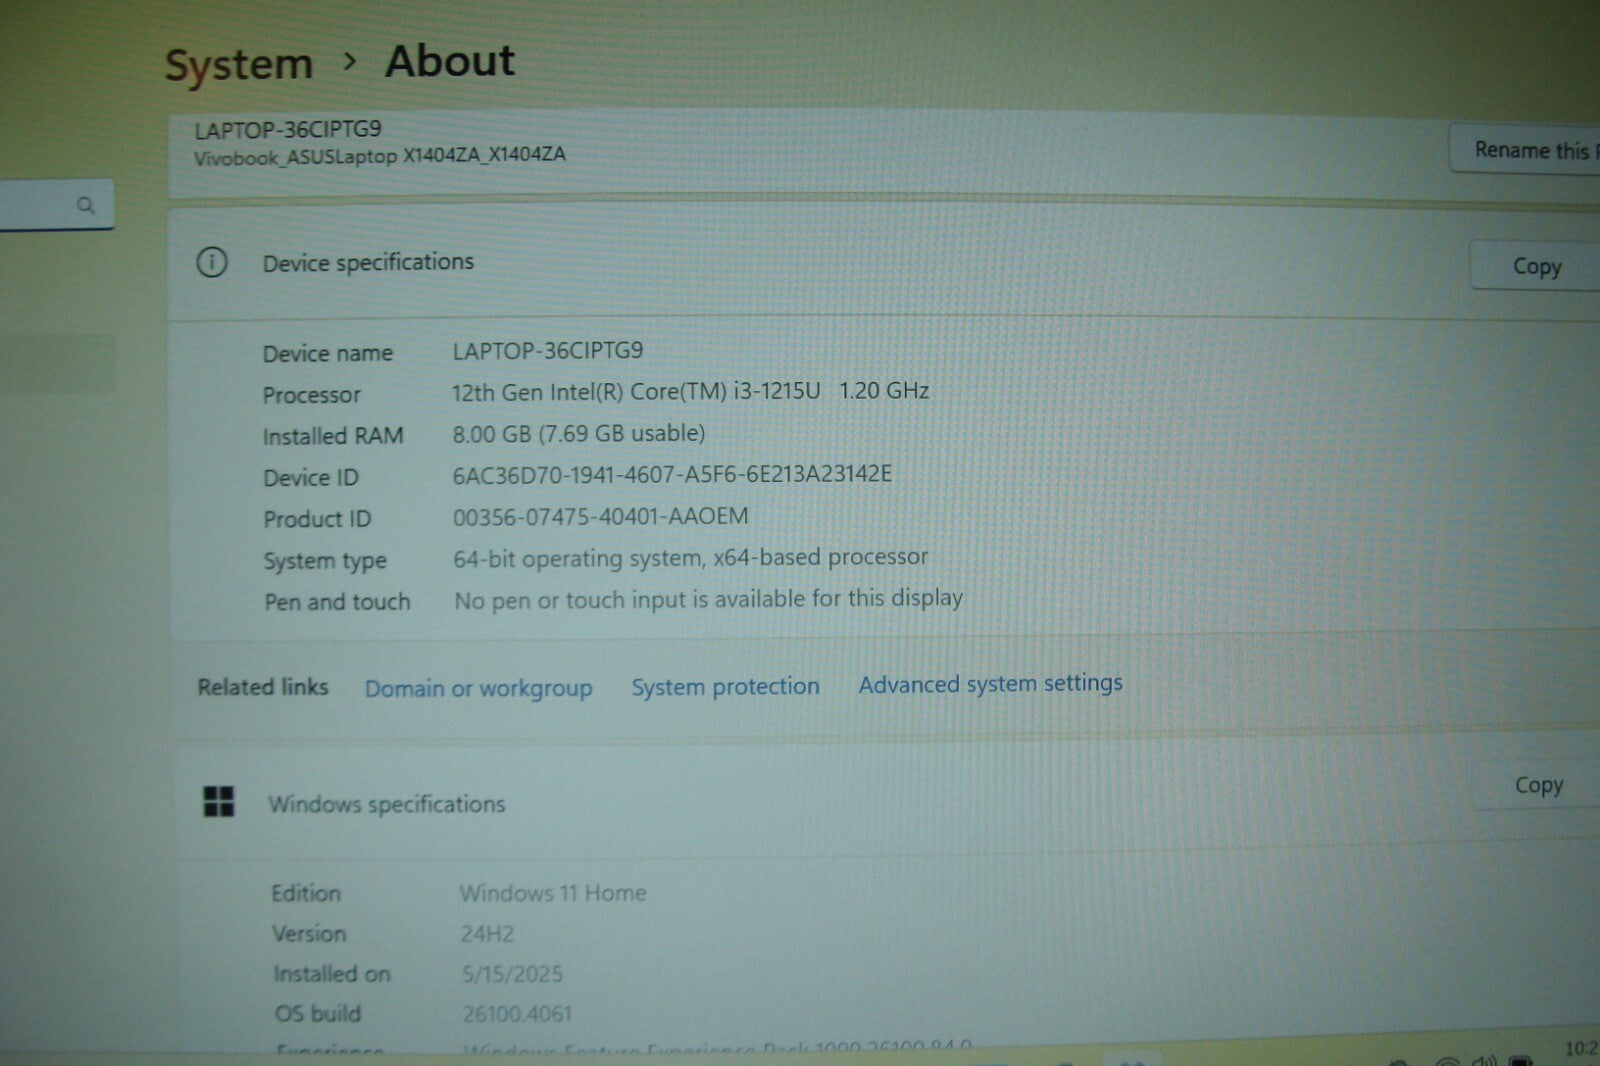
Task: Go back to System via the breadcrumb
Action: coord(239,65)
